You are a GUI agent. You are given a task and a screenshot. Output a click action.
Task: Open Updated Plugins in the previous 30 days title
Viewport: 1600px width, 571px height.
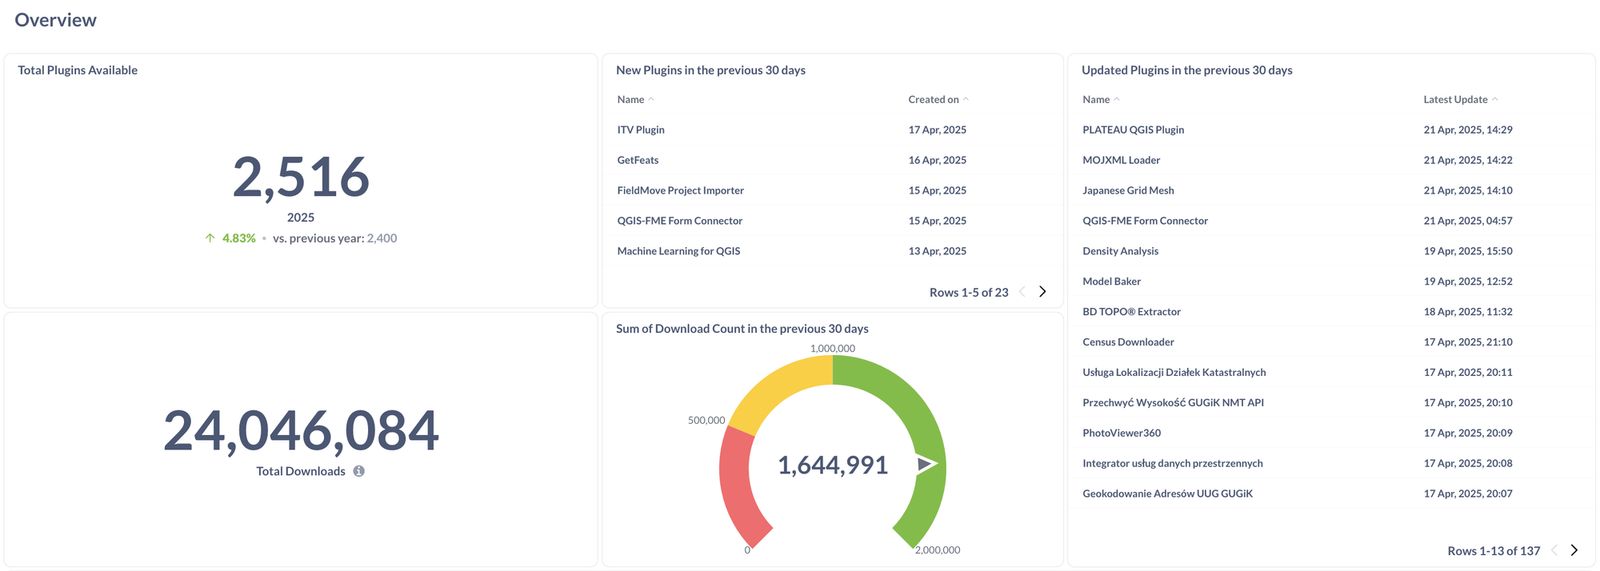pyautogui.click(x=1187, y=70)
